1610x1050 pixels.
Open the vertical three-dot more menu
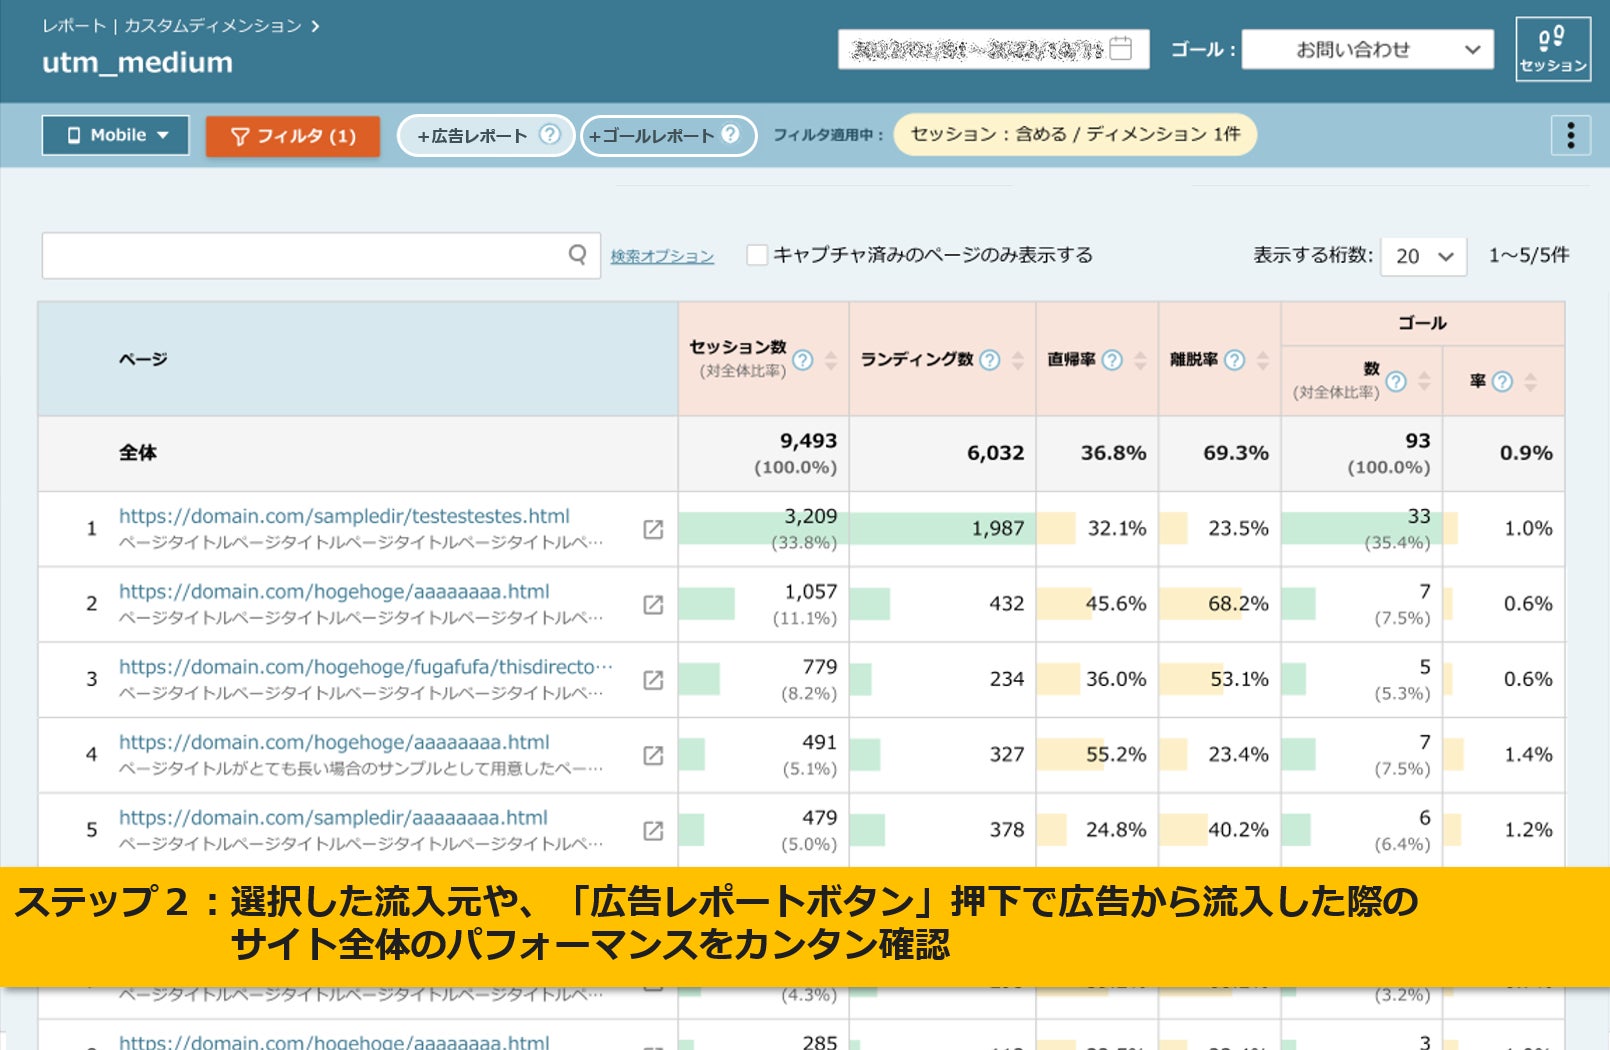[x=1570, y=135]
